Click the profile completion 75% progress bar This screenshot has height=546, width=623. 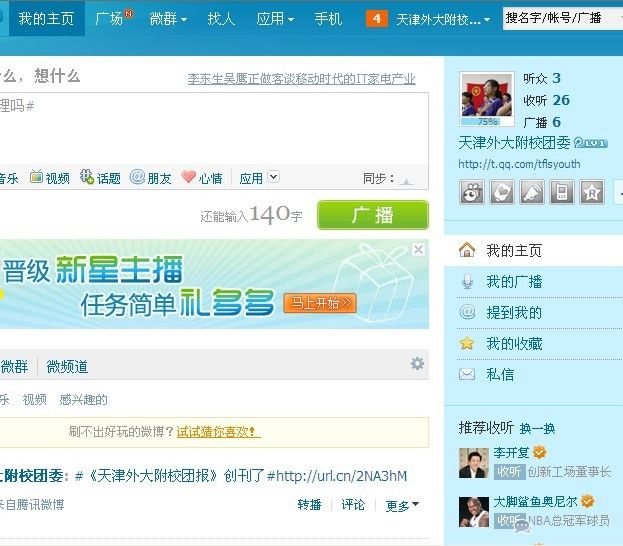[487, 122]
